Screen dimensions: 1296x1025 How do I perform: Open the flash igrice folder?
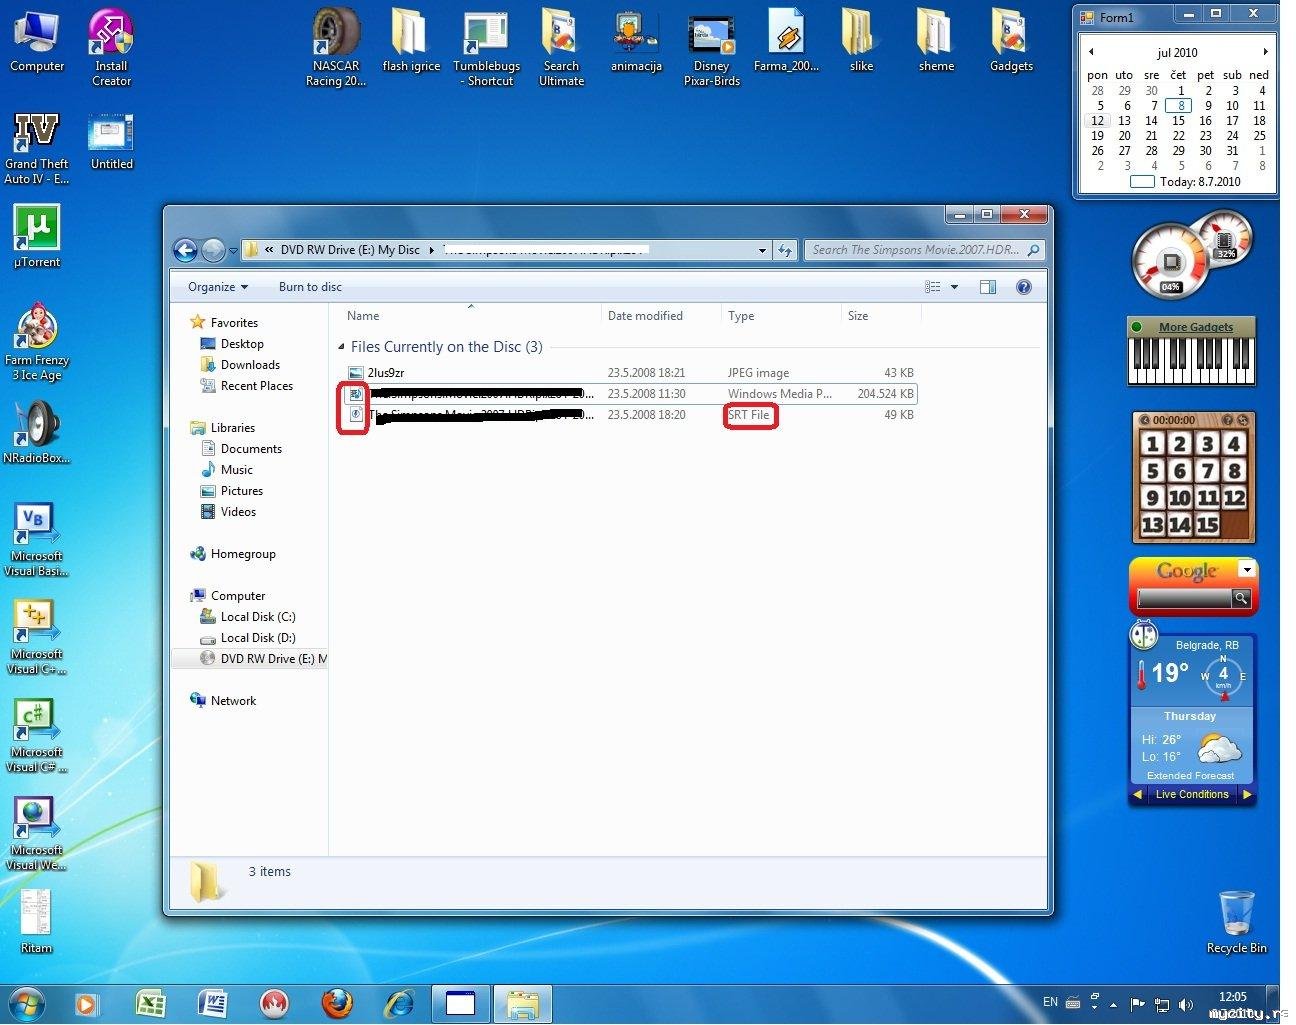(x=411, y=42)
